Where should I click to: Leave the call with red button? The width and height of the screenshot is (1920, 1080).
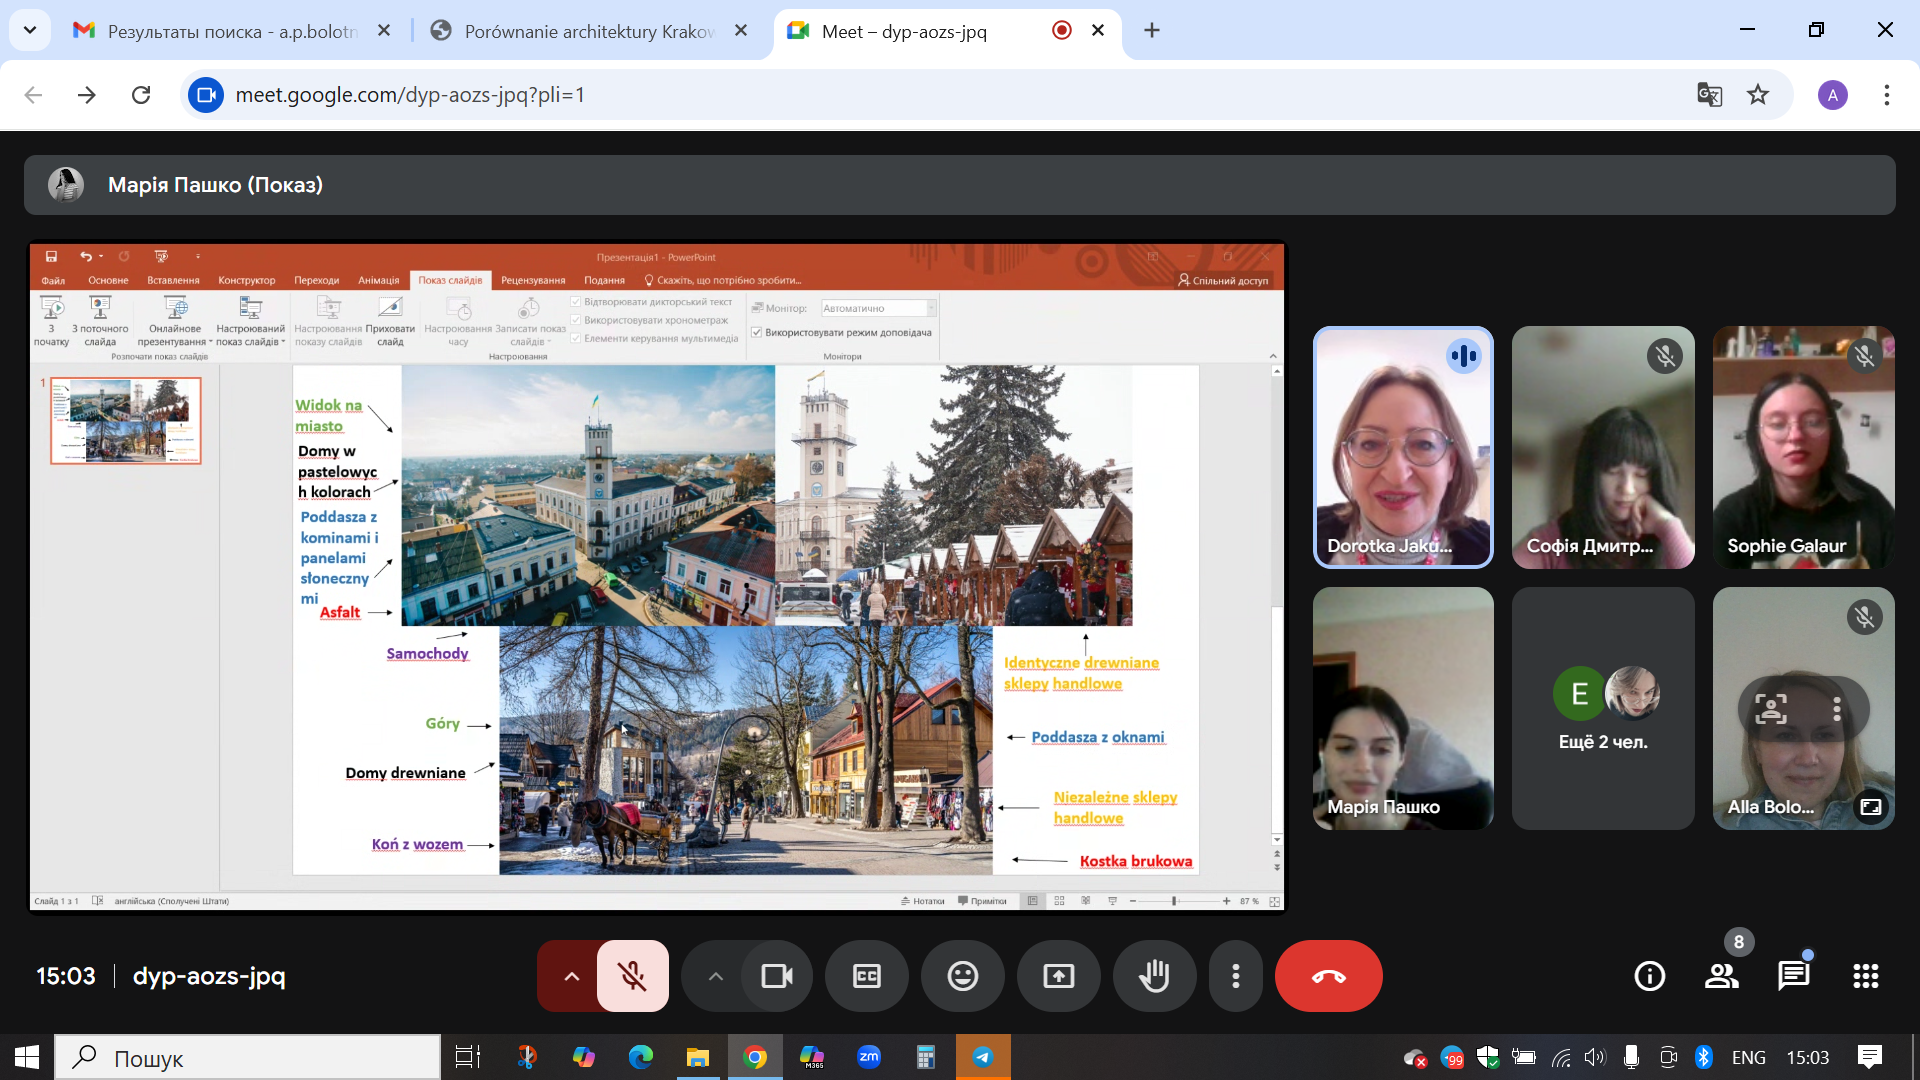click(x=1328, y=976)
